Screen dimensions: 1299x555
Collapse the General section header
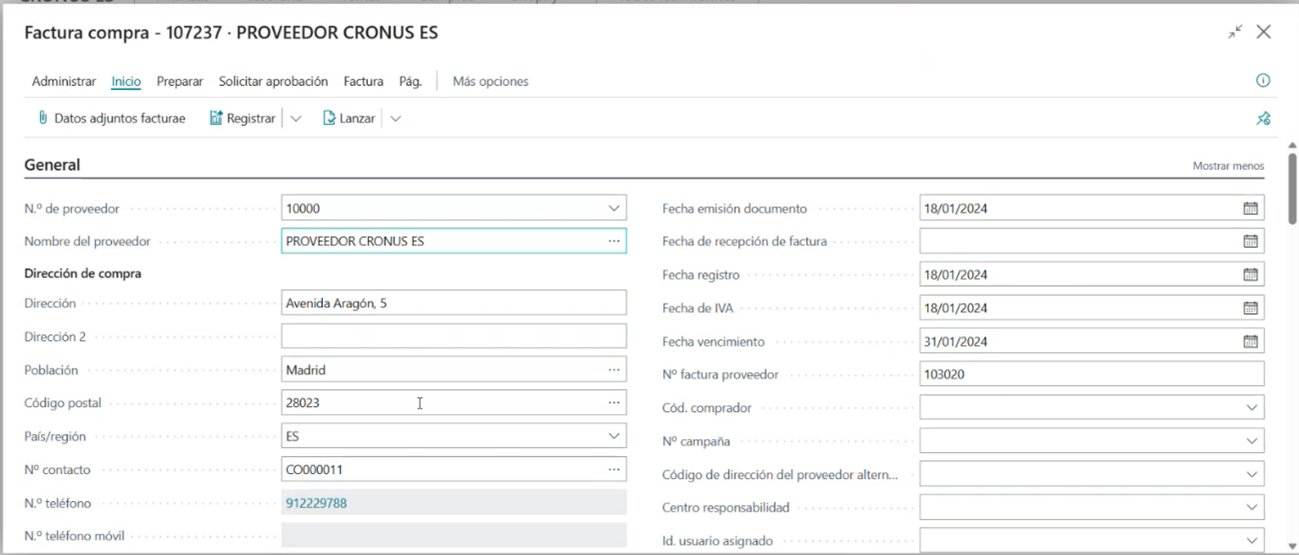[x=52, y=165]
